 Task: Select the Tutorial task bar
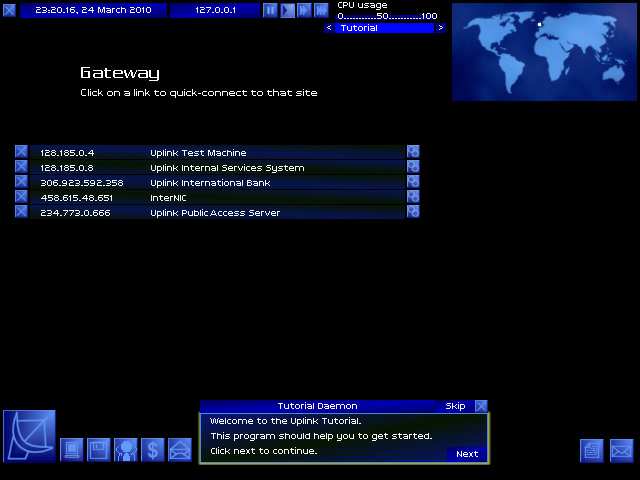(x=384, y=28)
